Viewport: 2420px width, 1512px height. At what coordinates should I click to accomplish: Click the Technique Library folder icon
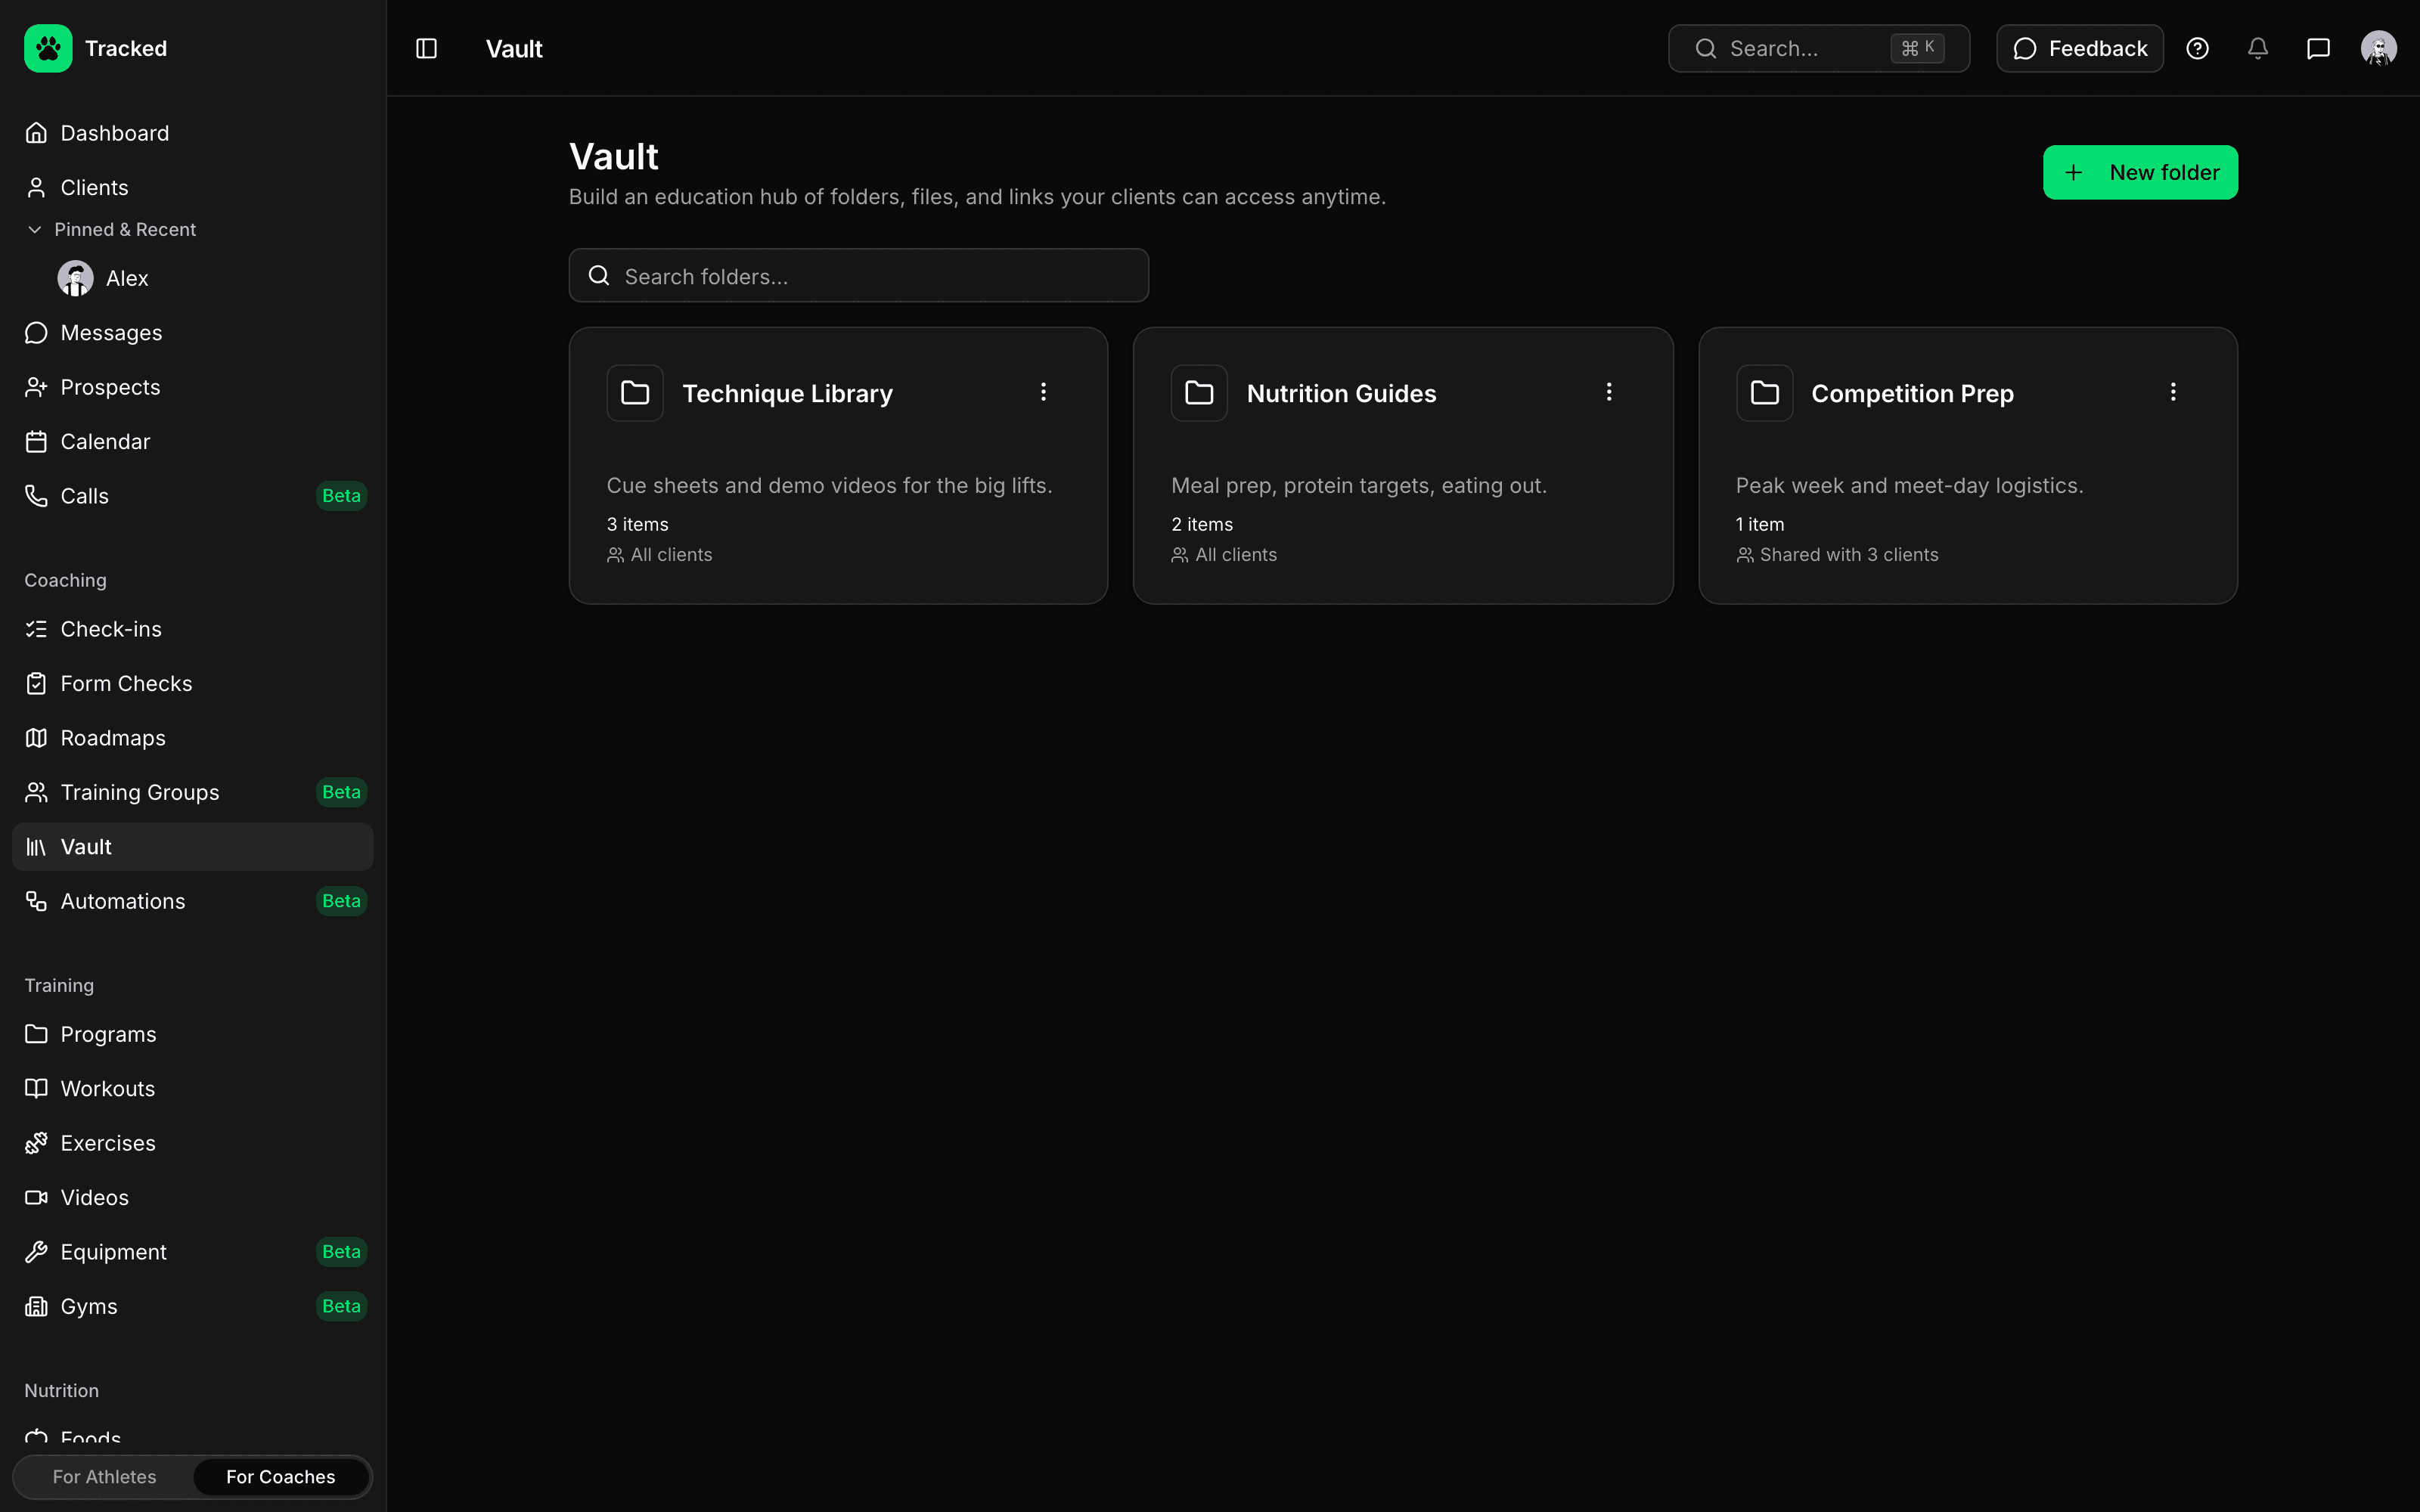tap(635, 393)
